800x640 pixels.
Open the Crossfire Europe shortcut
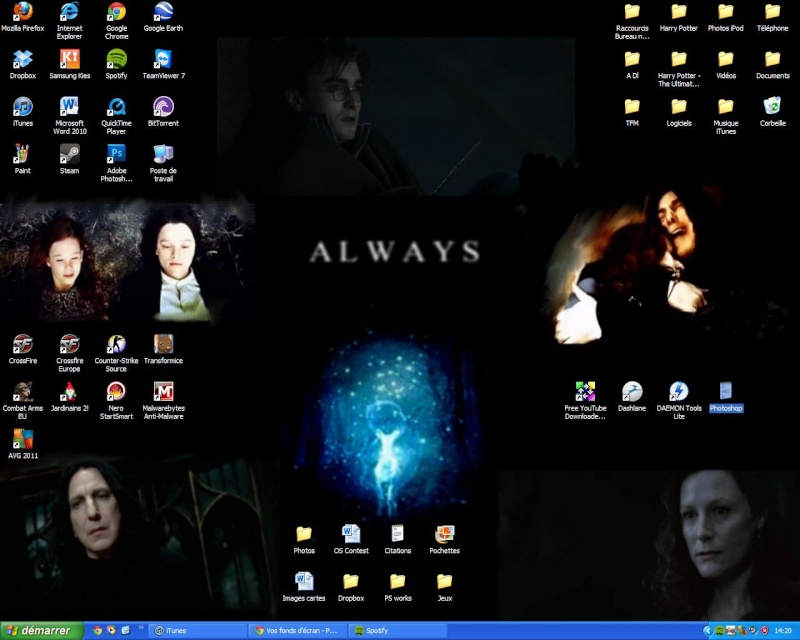click(69, 353)
